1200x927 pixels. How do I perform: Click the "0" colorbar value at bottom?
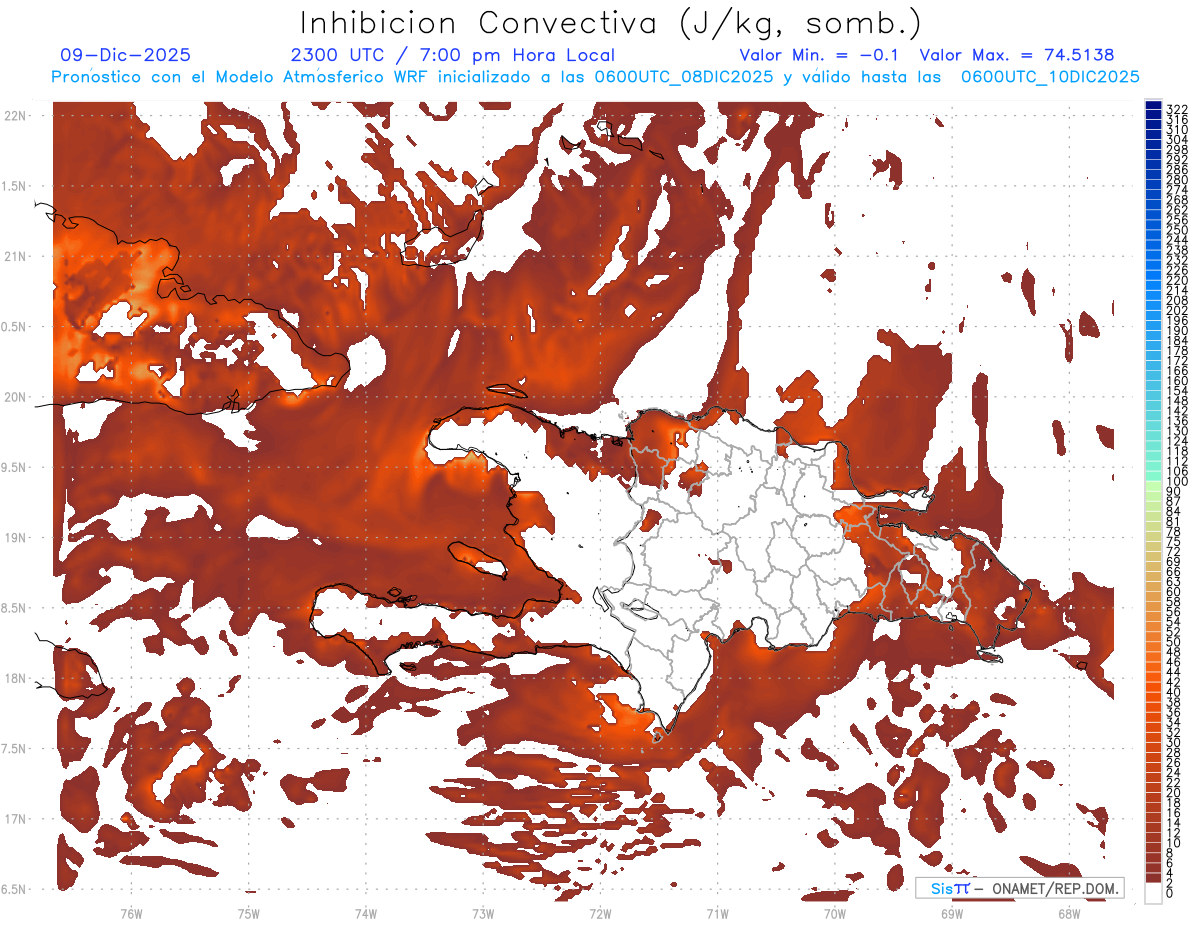tap(1170, 892)
